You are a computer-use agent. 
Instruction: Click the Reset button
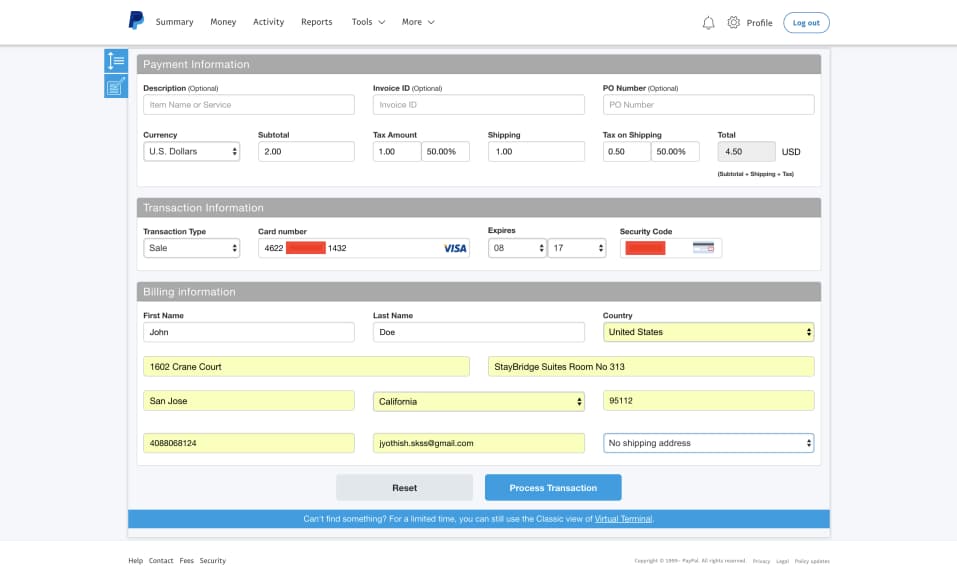coord(404,488)
